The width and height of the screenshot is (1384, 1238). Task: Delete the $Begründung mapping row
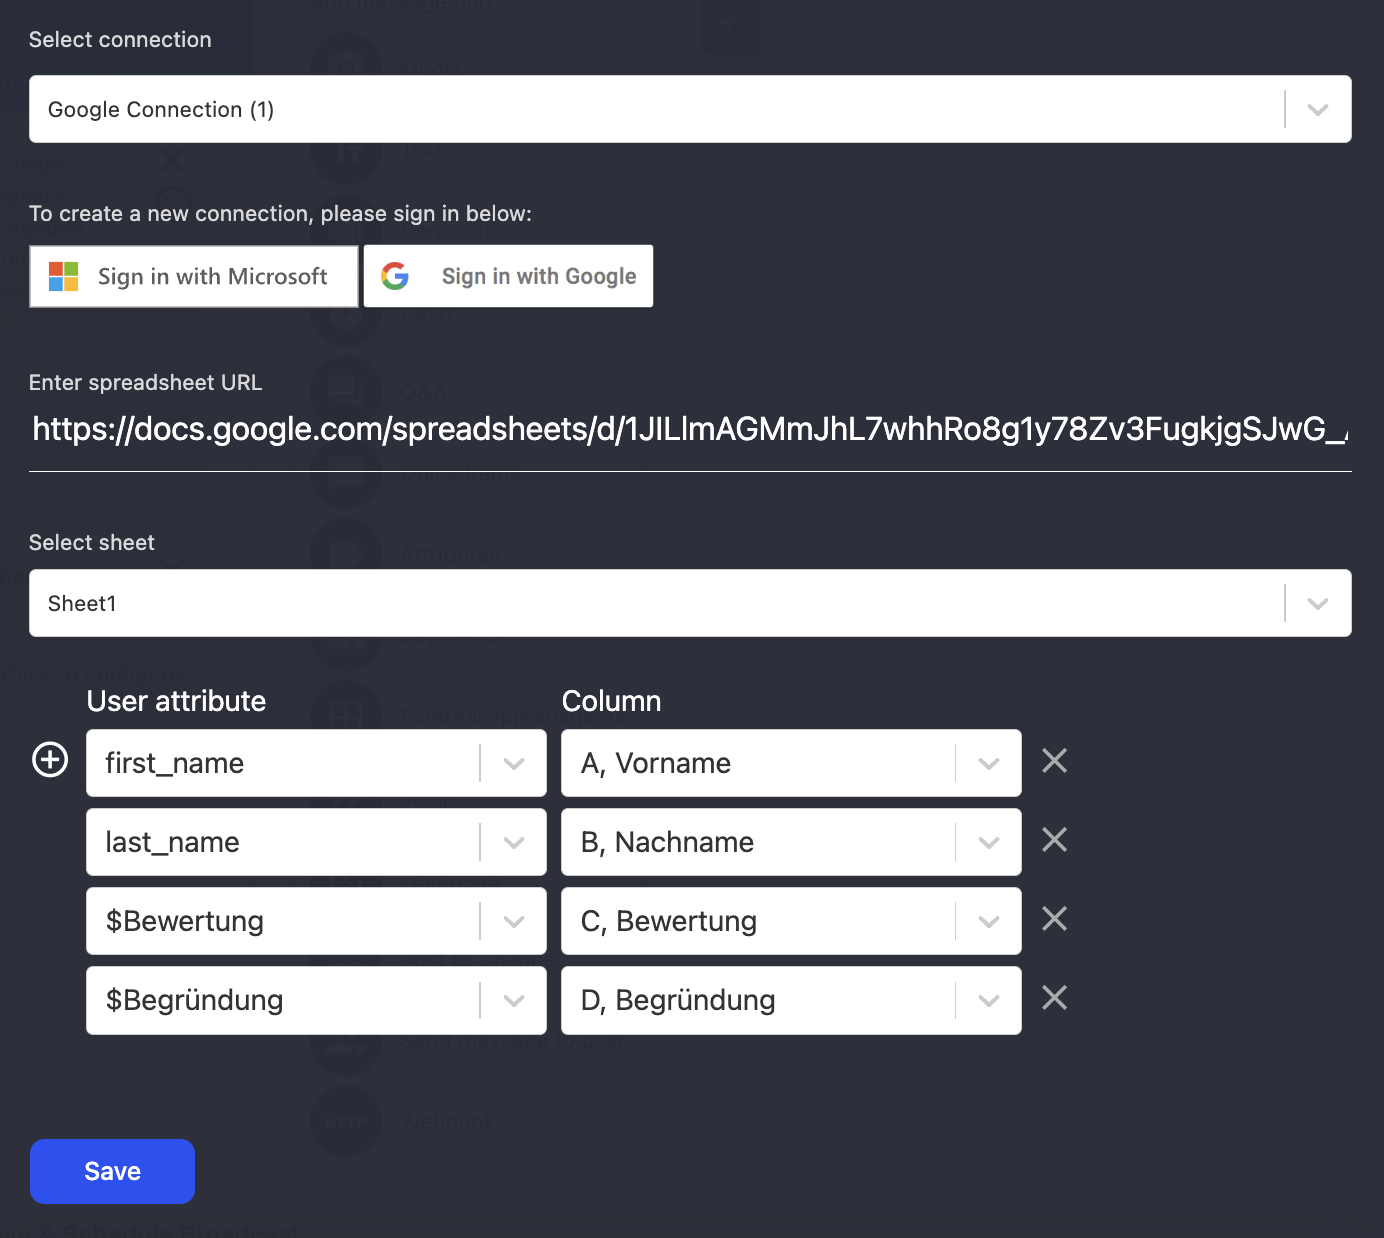tap(1054, 998)
